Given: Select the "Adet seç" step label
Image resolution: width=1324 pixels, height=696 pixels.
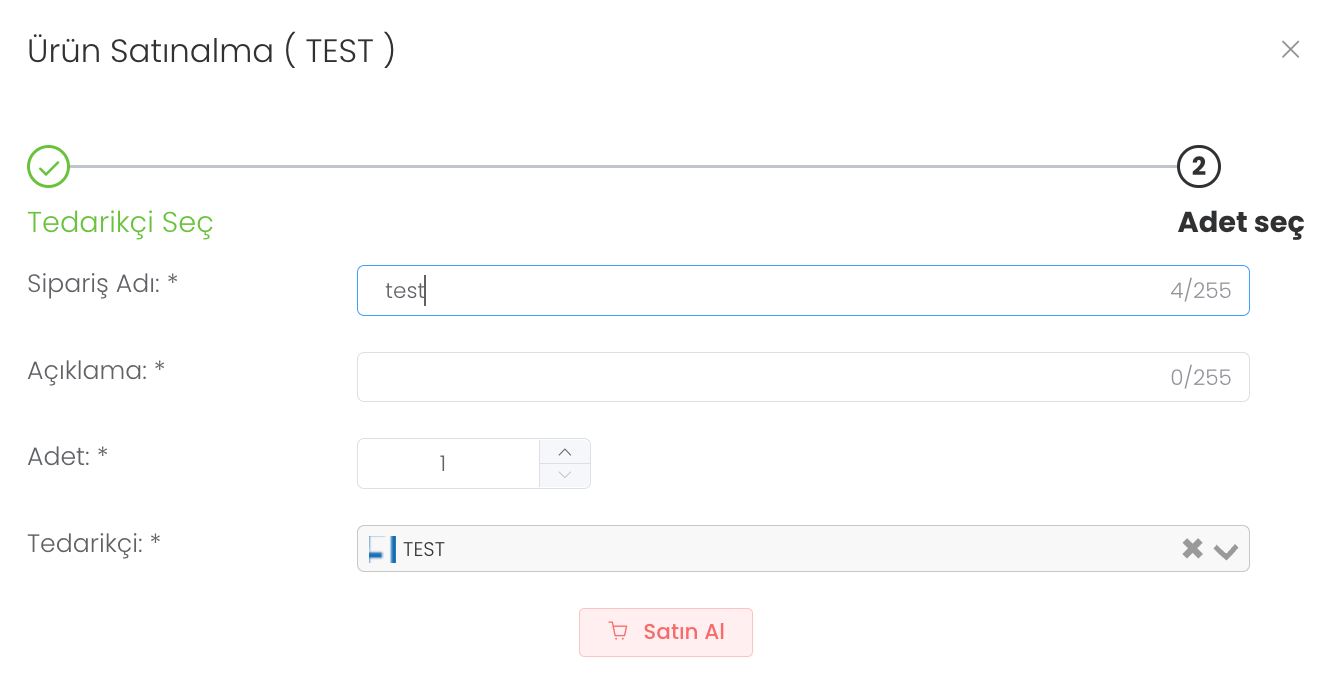Looking at the screenshot, I should (x=1240, y=222).
